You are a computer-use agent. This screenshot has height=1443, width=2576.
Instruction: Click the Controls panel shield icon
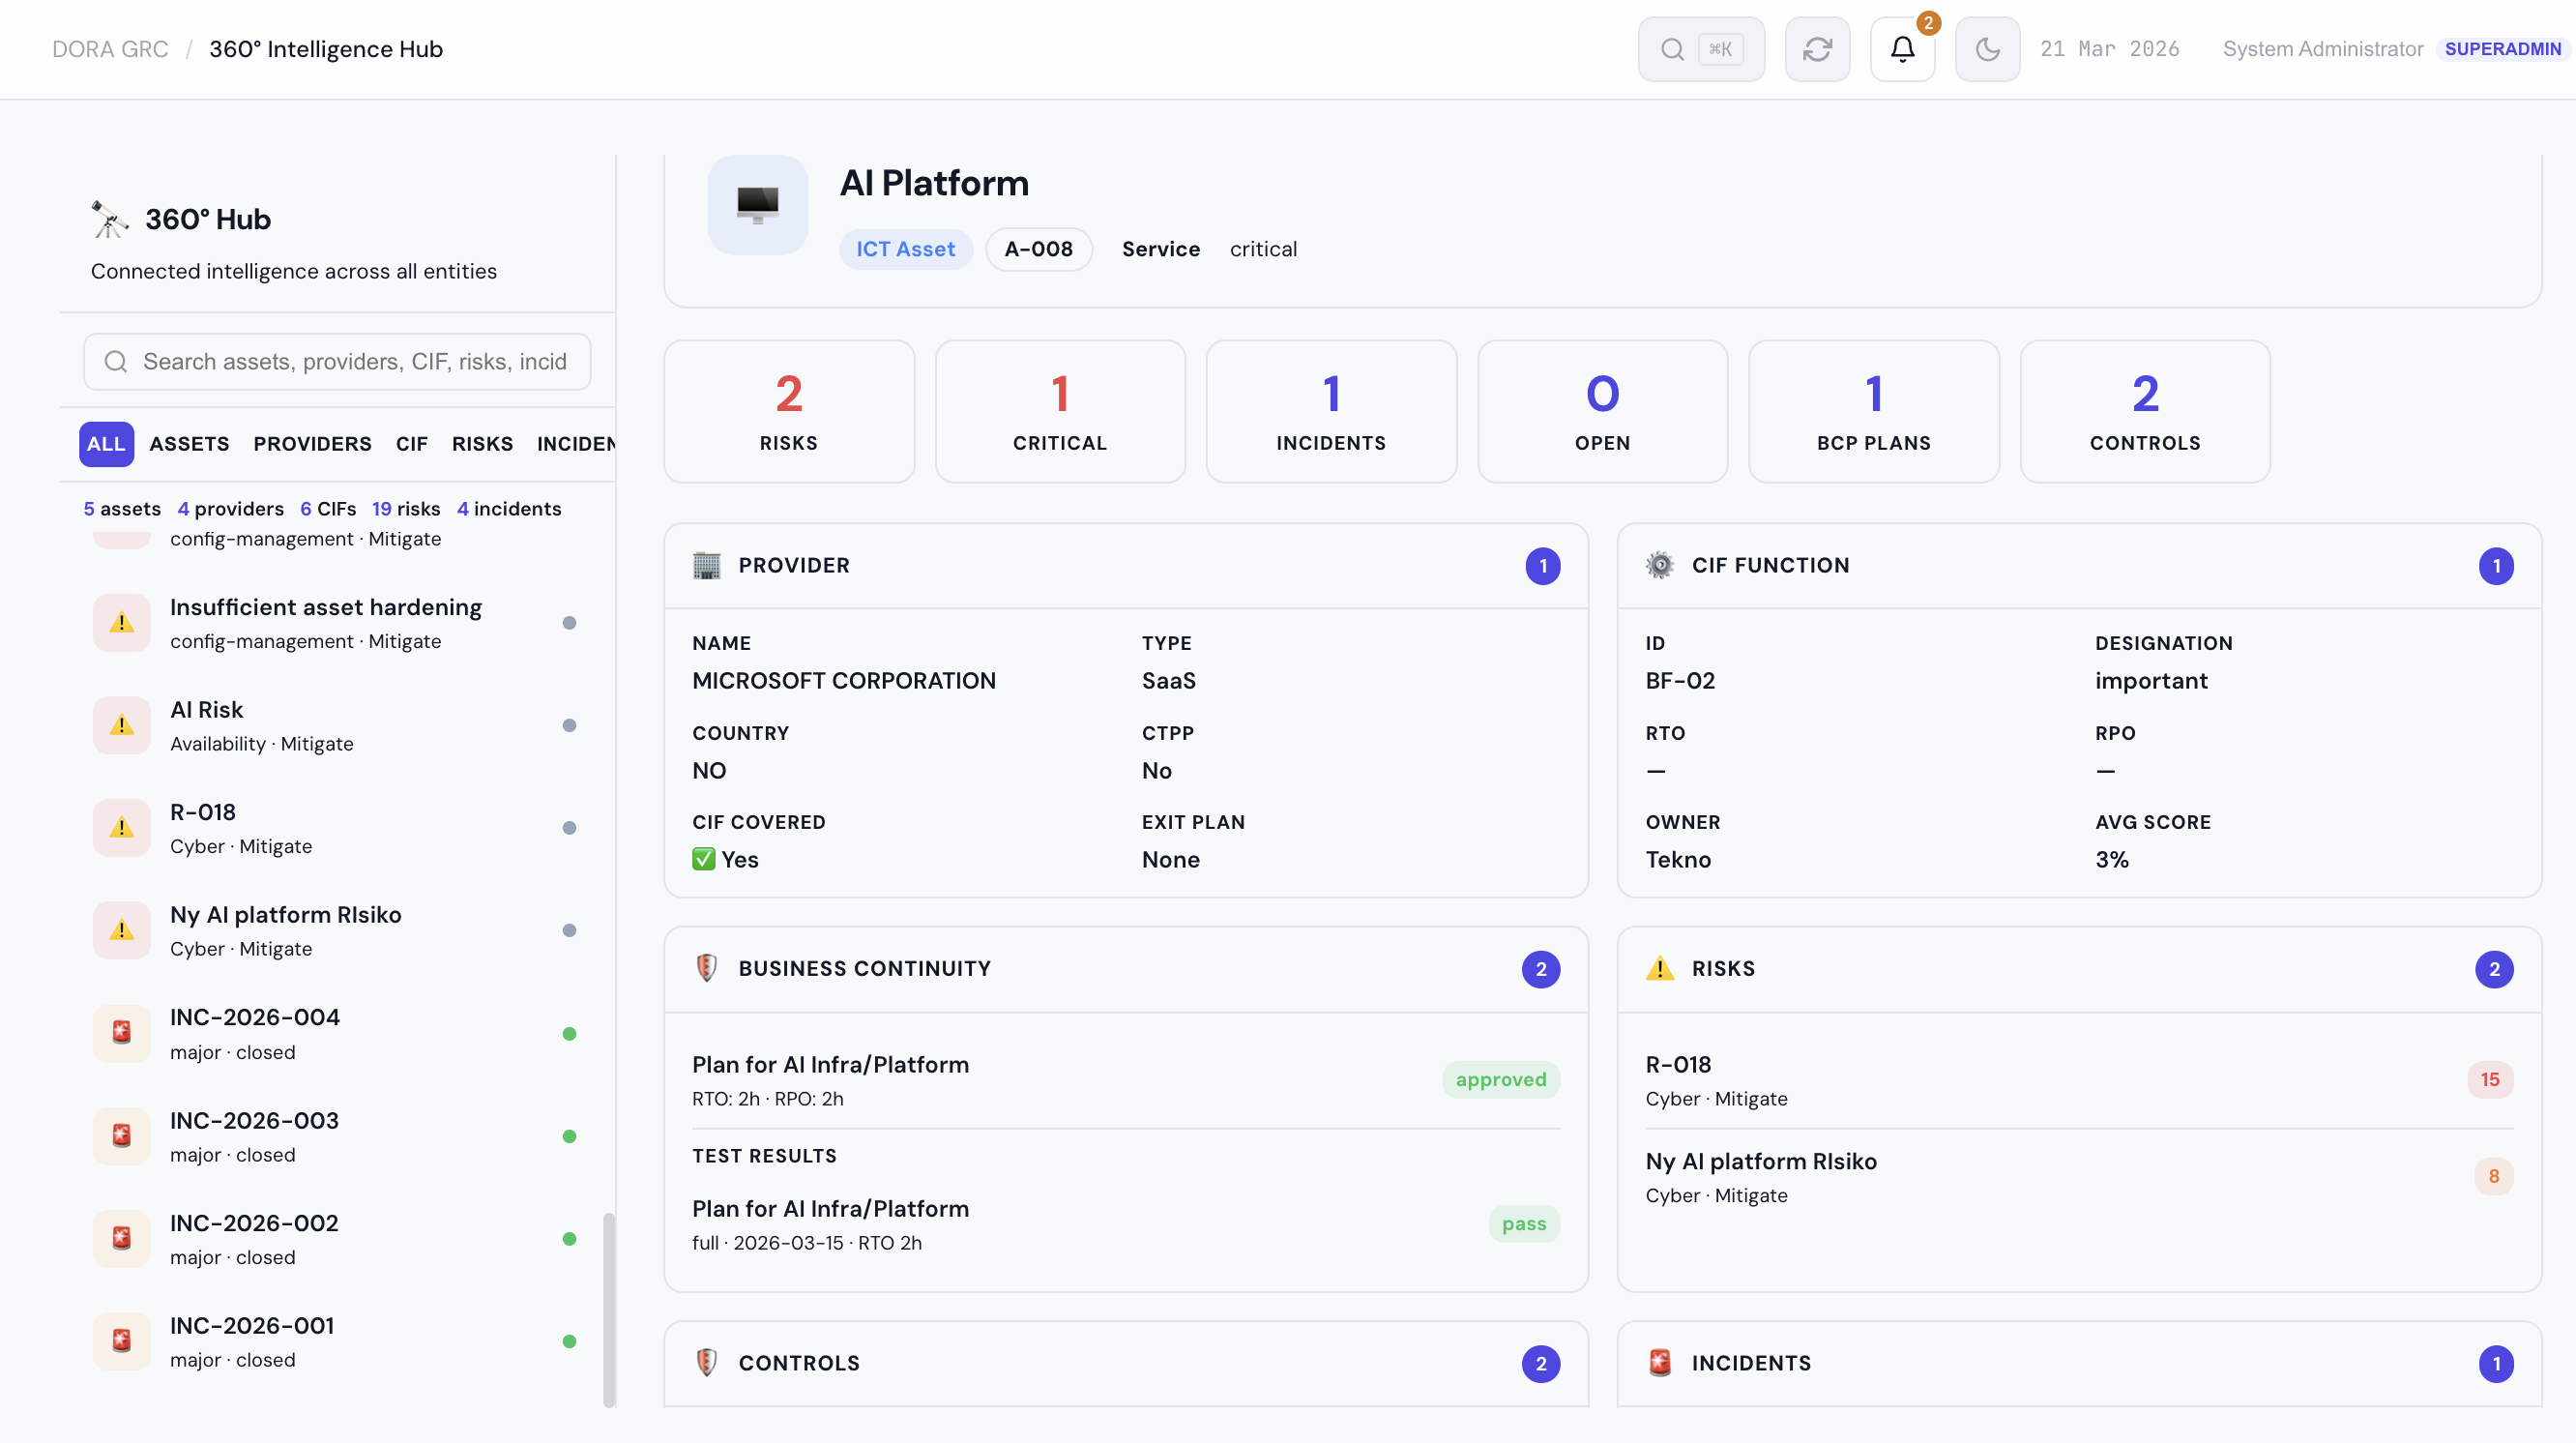[707, 1362]
